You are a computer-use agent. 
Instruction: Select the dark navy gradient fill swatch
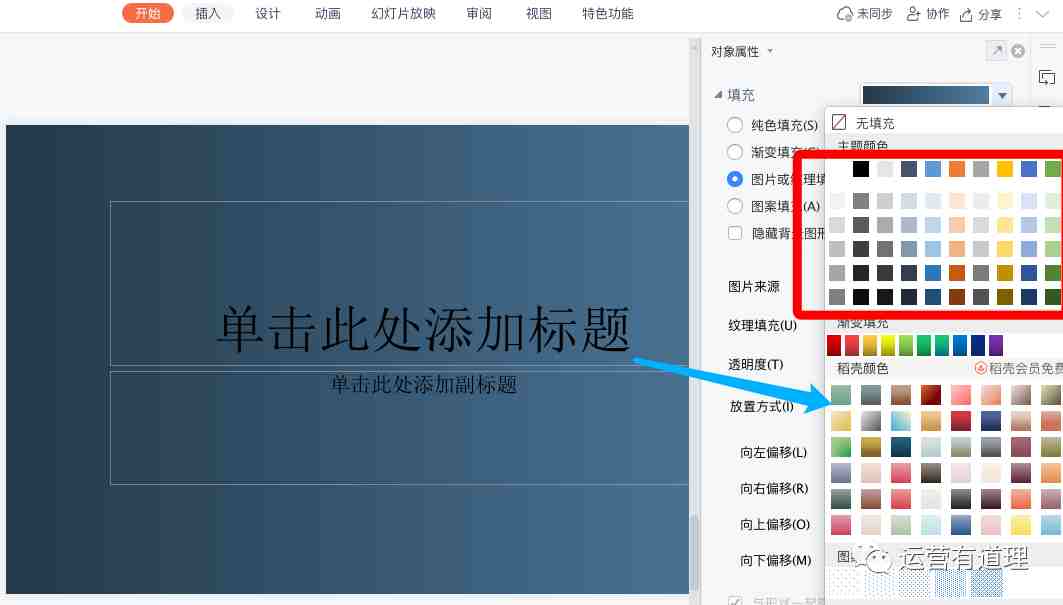978,345
